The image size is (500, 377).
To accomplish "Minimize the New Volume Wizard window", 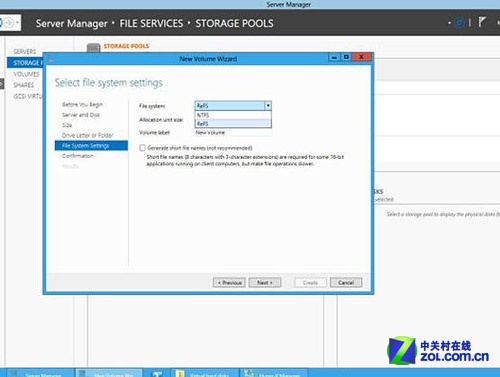I will pyautogui.click(x=334, y=57).
